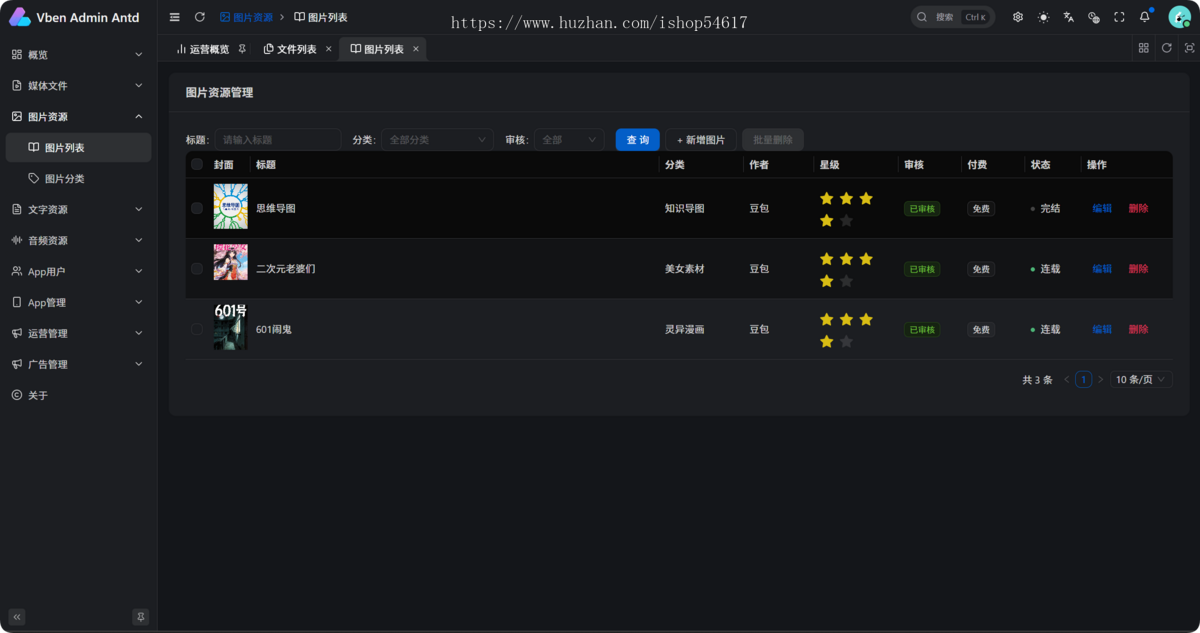The image size is (1200, 633).
Task: Open the 审核 filter dropdown
Action: pos(569,140)
